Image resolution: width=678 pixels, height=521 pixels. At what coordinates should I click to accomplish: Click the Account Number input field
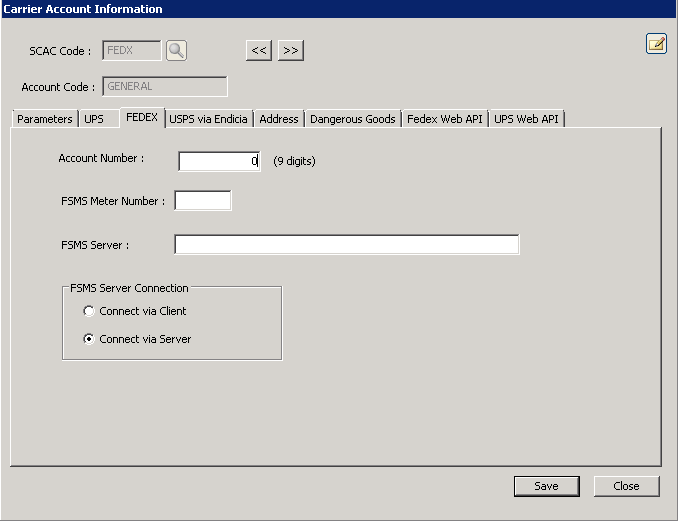(x=219, y=161)
